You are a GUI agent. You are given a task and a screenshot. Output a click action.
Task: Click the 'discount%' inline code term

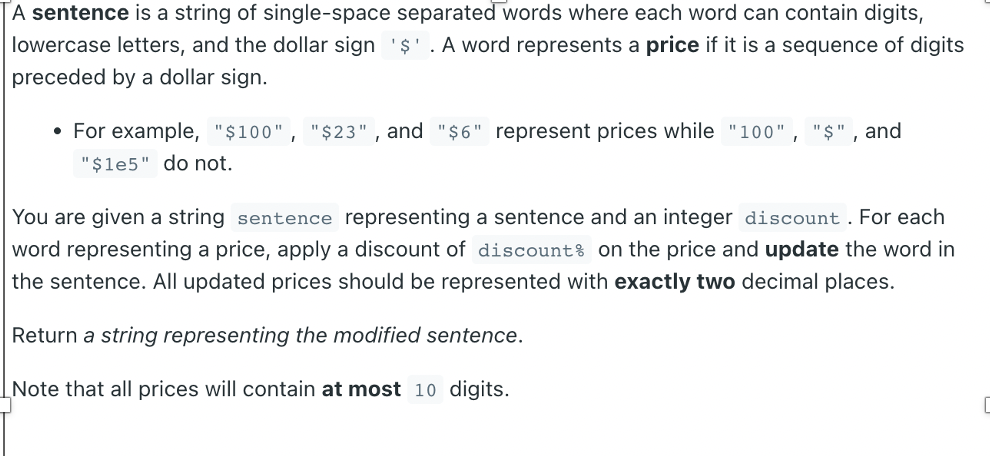tap(532, 249)
